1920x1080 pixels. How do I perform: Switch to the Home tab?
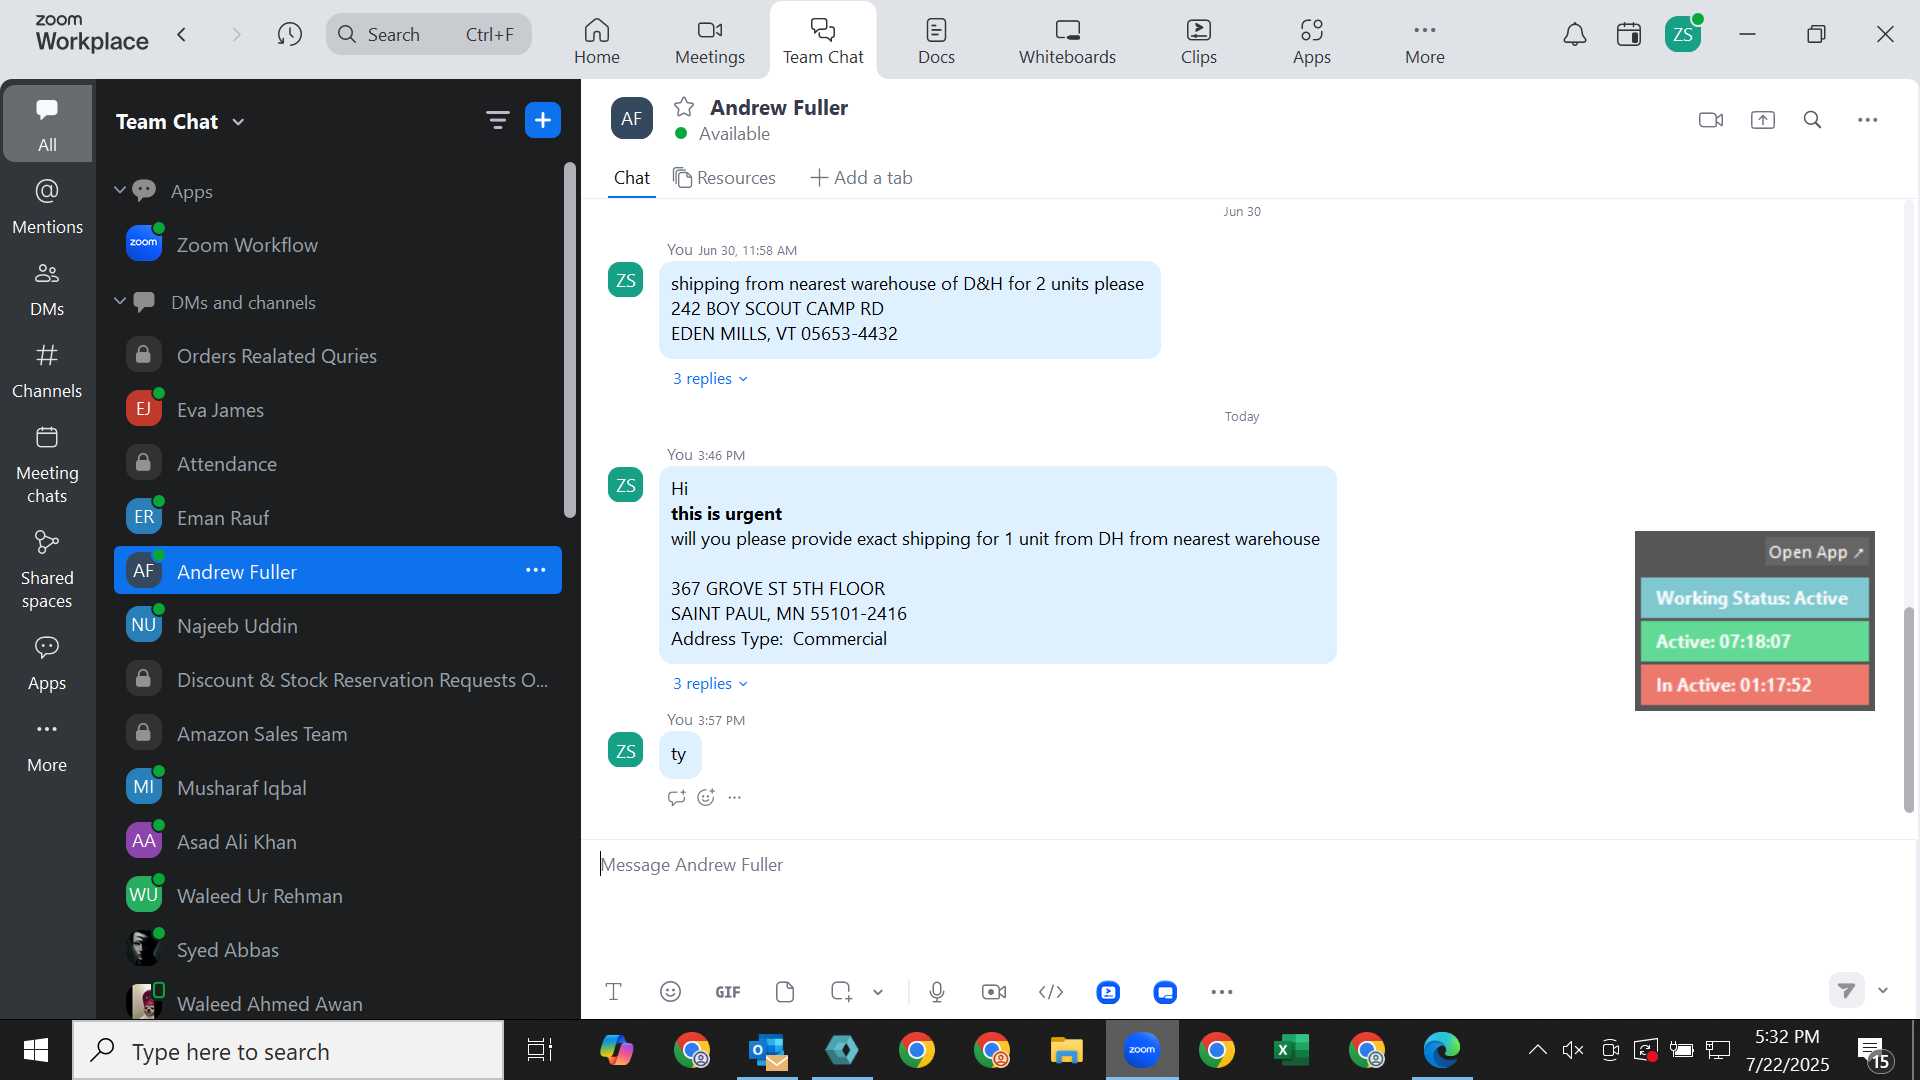click(x=597, y=41)
